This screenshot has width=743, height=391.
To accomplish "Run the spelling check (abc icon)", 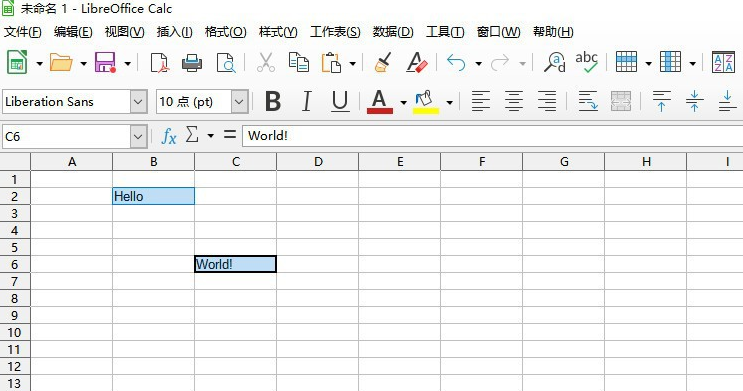I will tap(586, 63).
